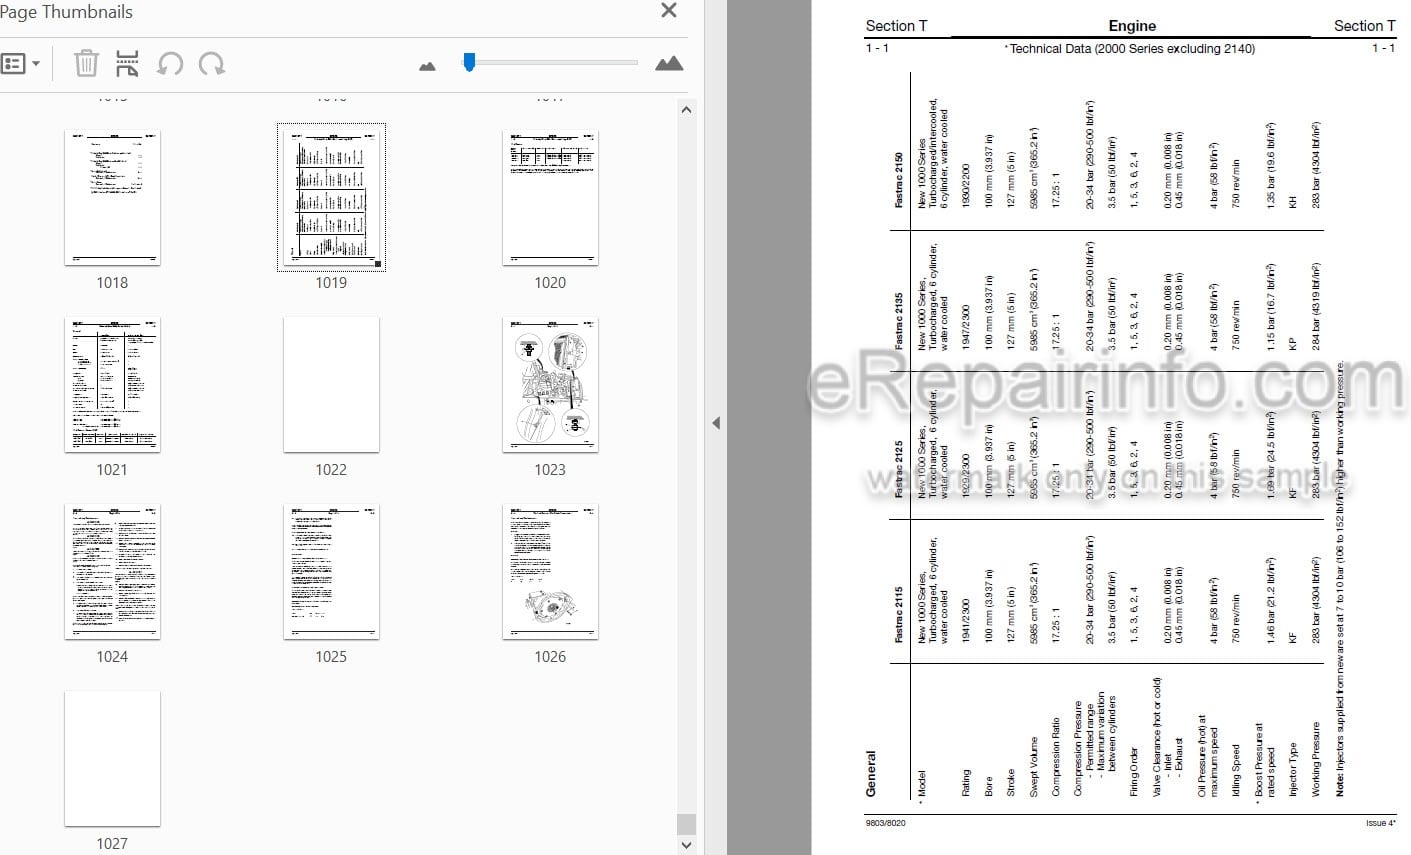
Task: Click the 'General' table heading
Action: tap(871, 773)
